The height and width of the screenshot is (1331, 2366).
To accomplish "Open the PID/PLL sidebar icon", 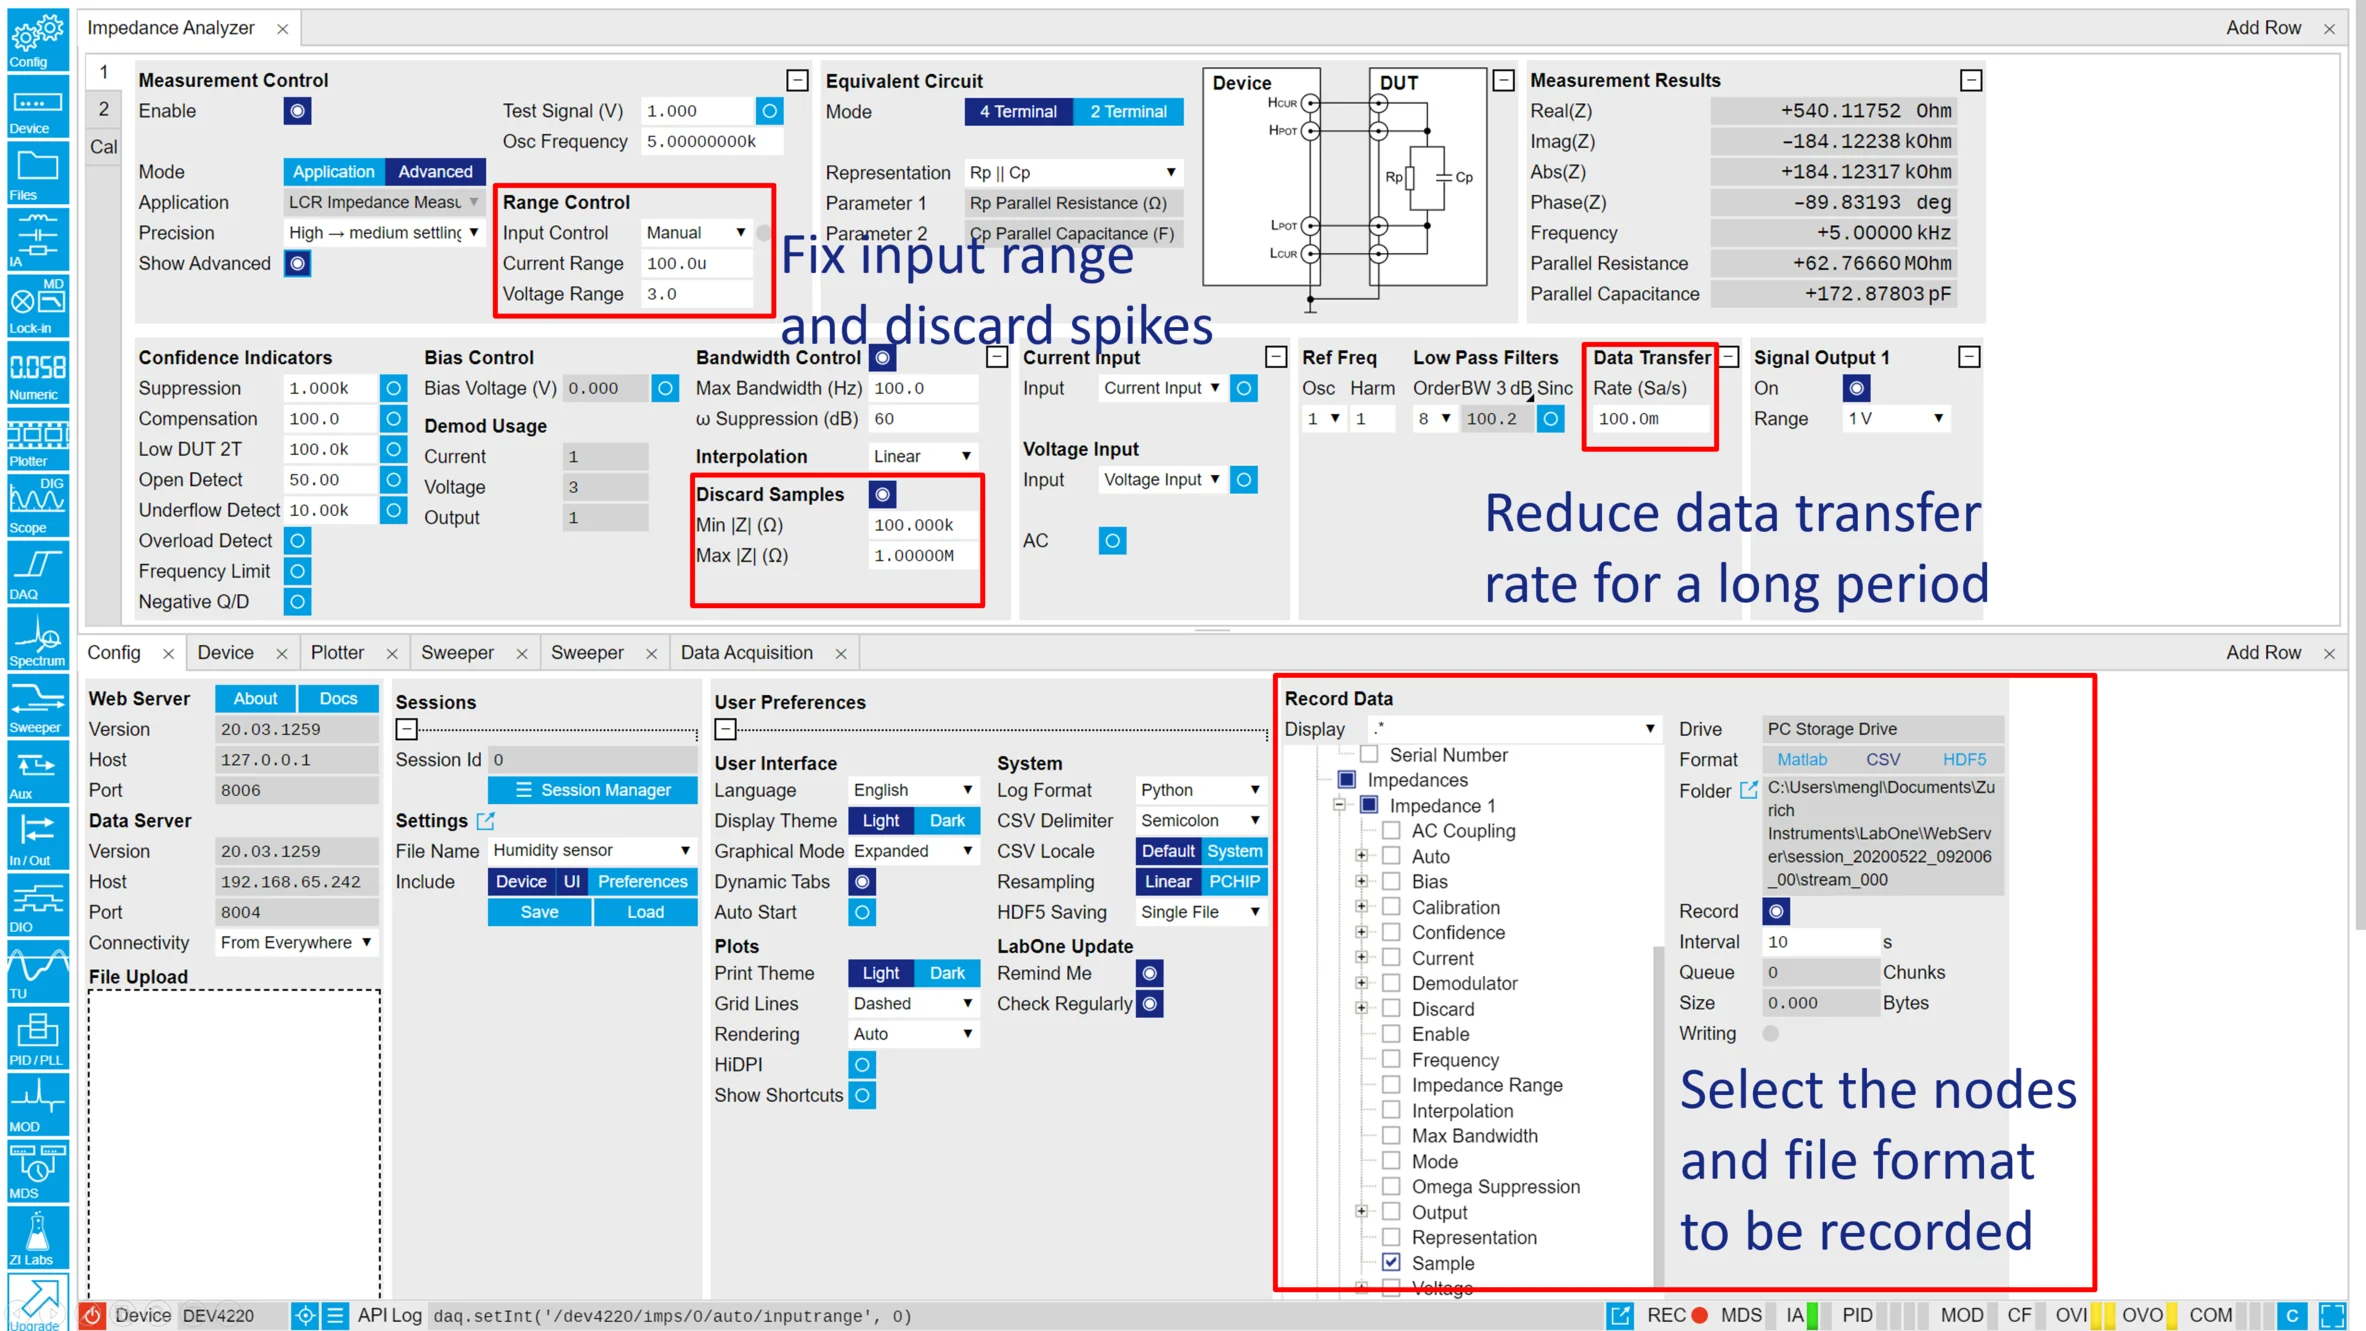I will click(37, 1037).
